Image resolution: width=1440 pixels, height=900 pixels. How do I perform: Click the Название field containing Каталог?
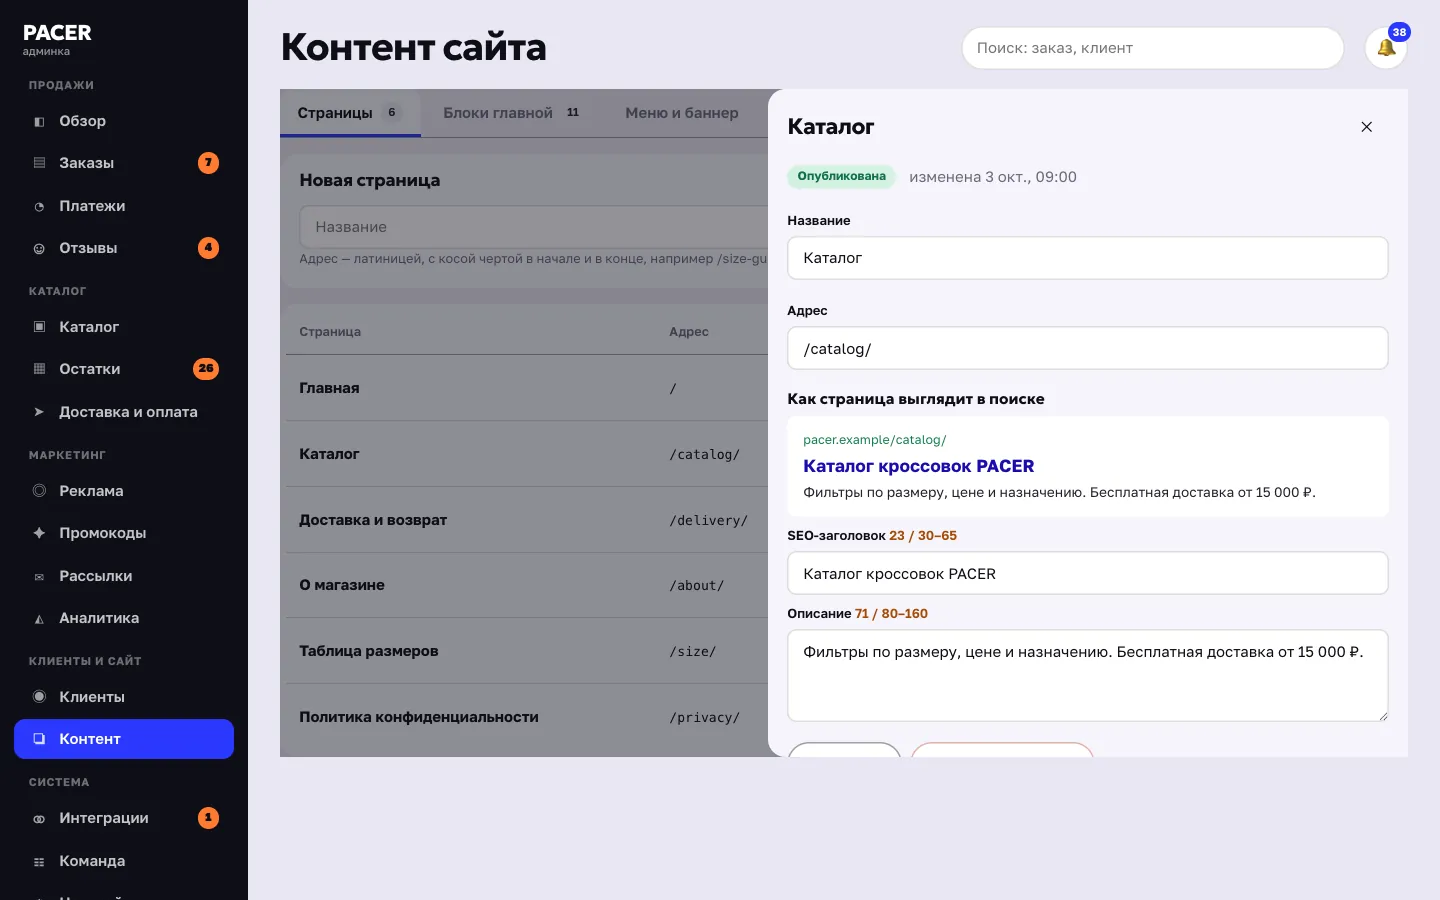click(1088, 258)
